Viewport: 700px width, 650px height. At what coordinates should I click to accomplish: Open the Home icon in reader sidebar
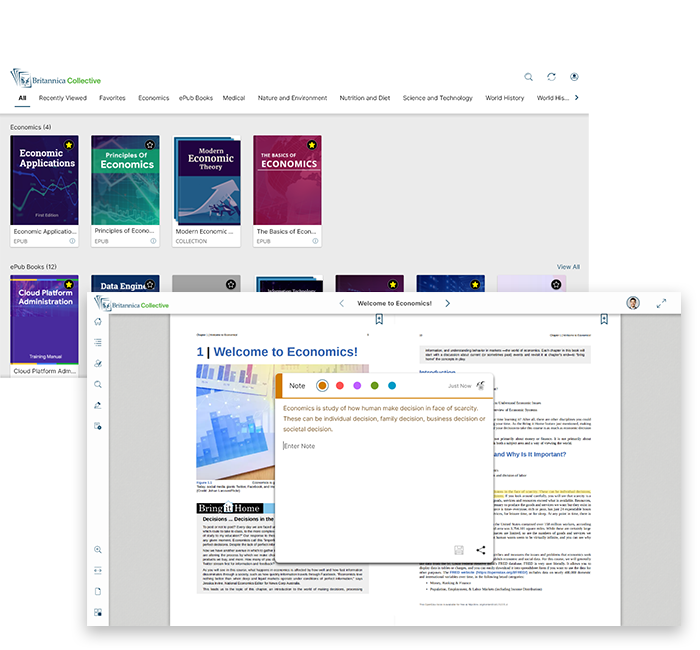(x=98, y=322)
